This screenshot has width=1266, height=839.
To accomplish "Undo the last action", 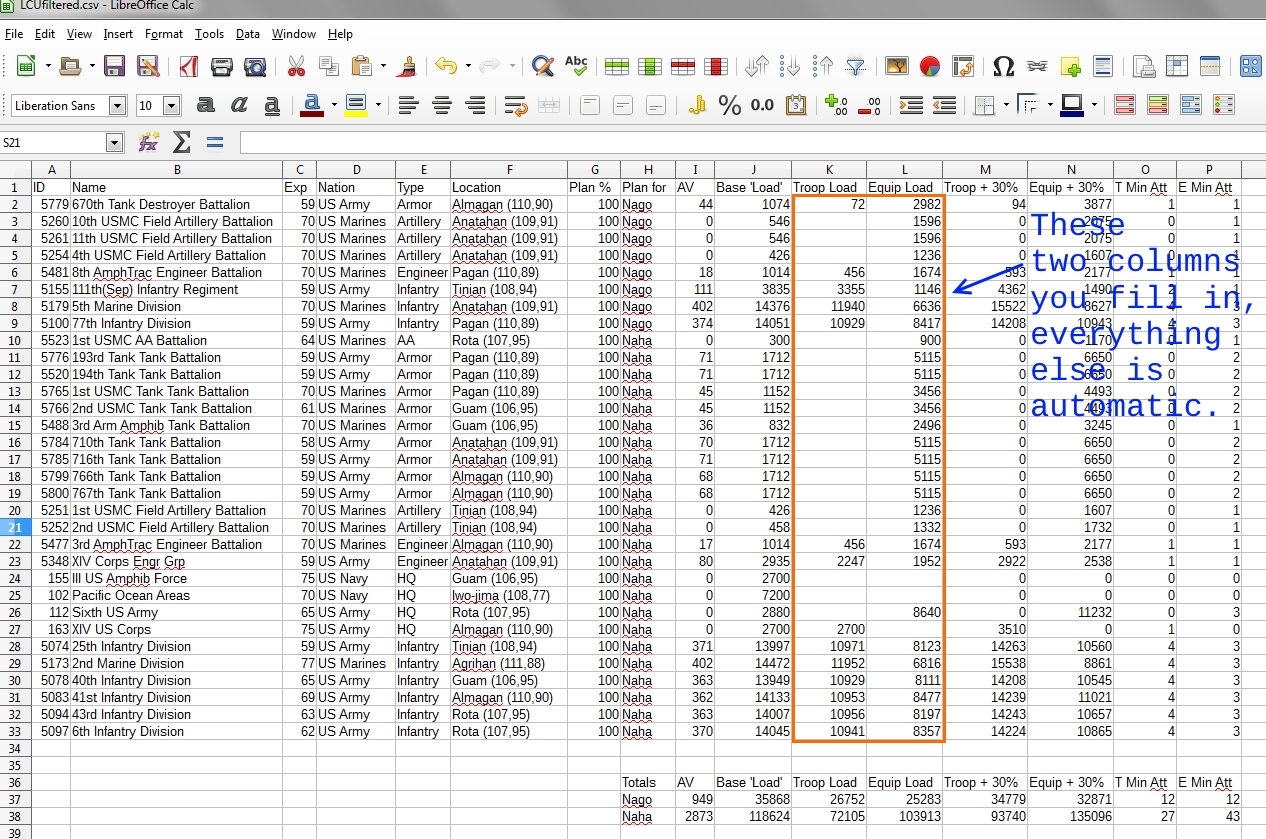I will (x=446, y=67).
